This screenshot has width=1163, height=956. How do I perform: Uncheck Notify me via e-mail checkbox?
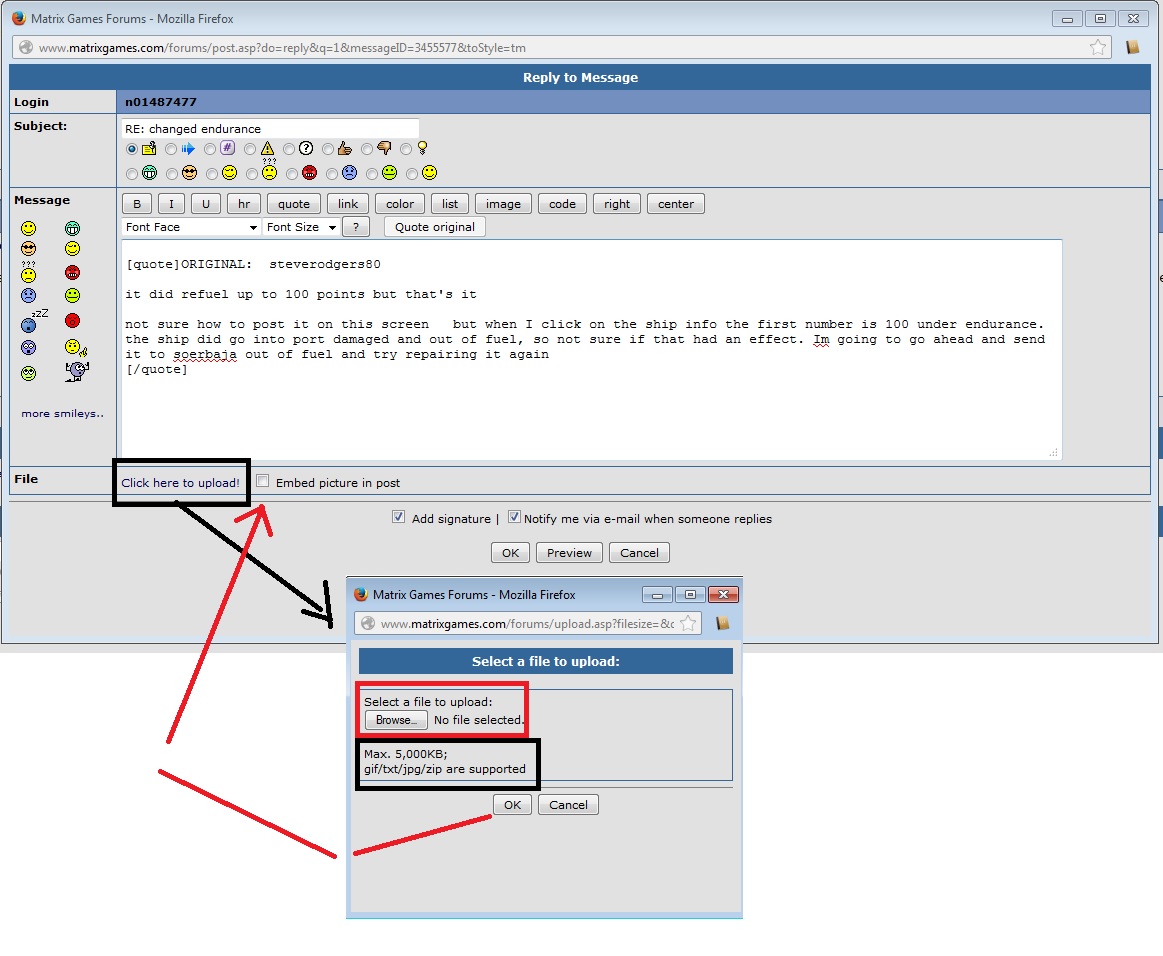pos(514,517)
